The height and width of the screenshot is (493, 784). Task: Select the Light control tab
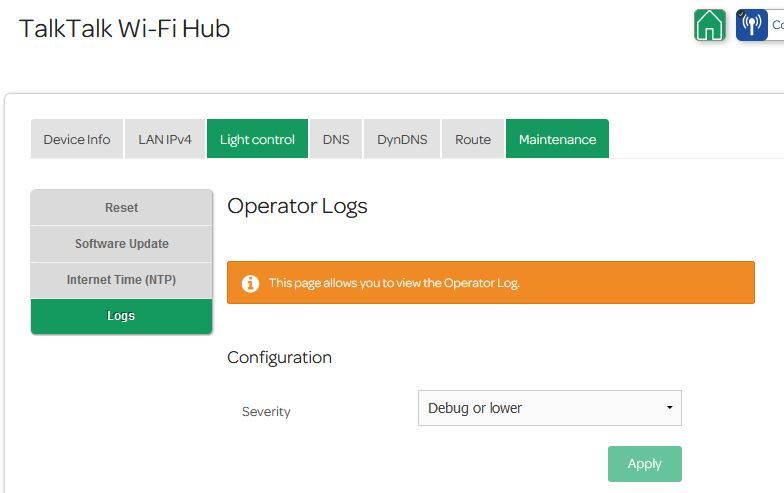click(257, 139)
